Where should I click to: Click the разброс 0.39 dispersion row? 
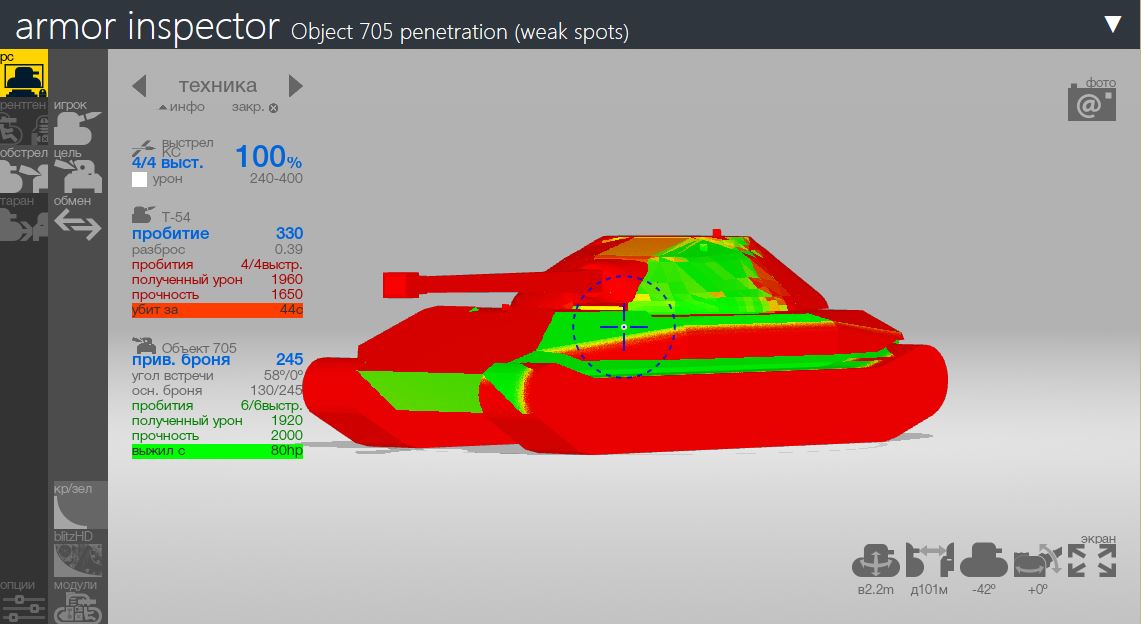(217, 249)
